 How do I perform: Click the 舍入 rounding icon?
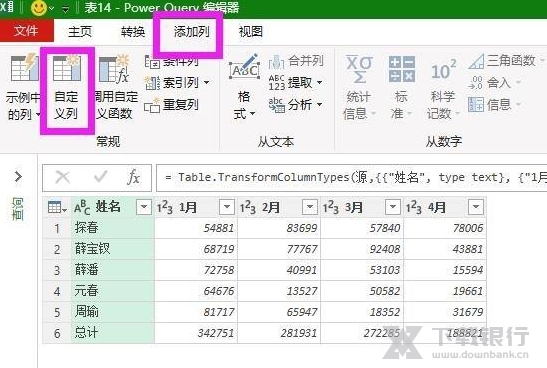tap(476, 83)
